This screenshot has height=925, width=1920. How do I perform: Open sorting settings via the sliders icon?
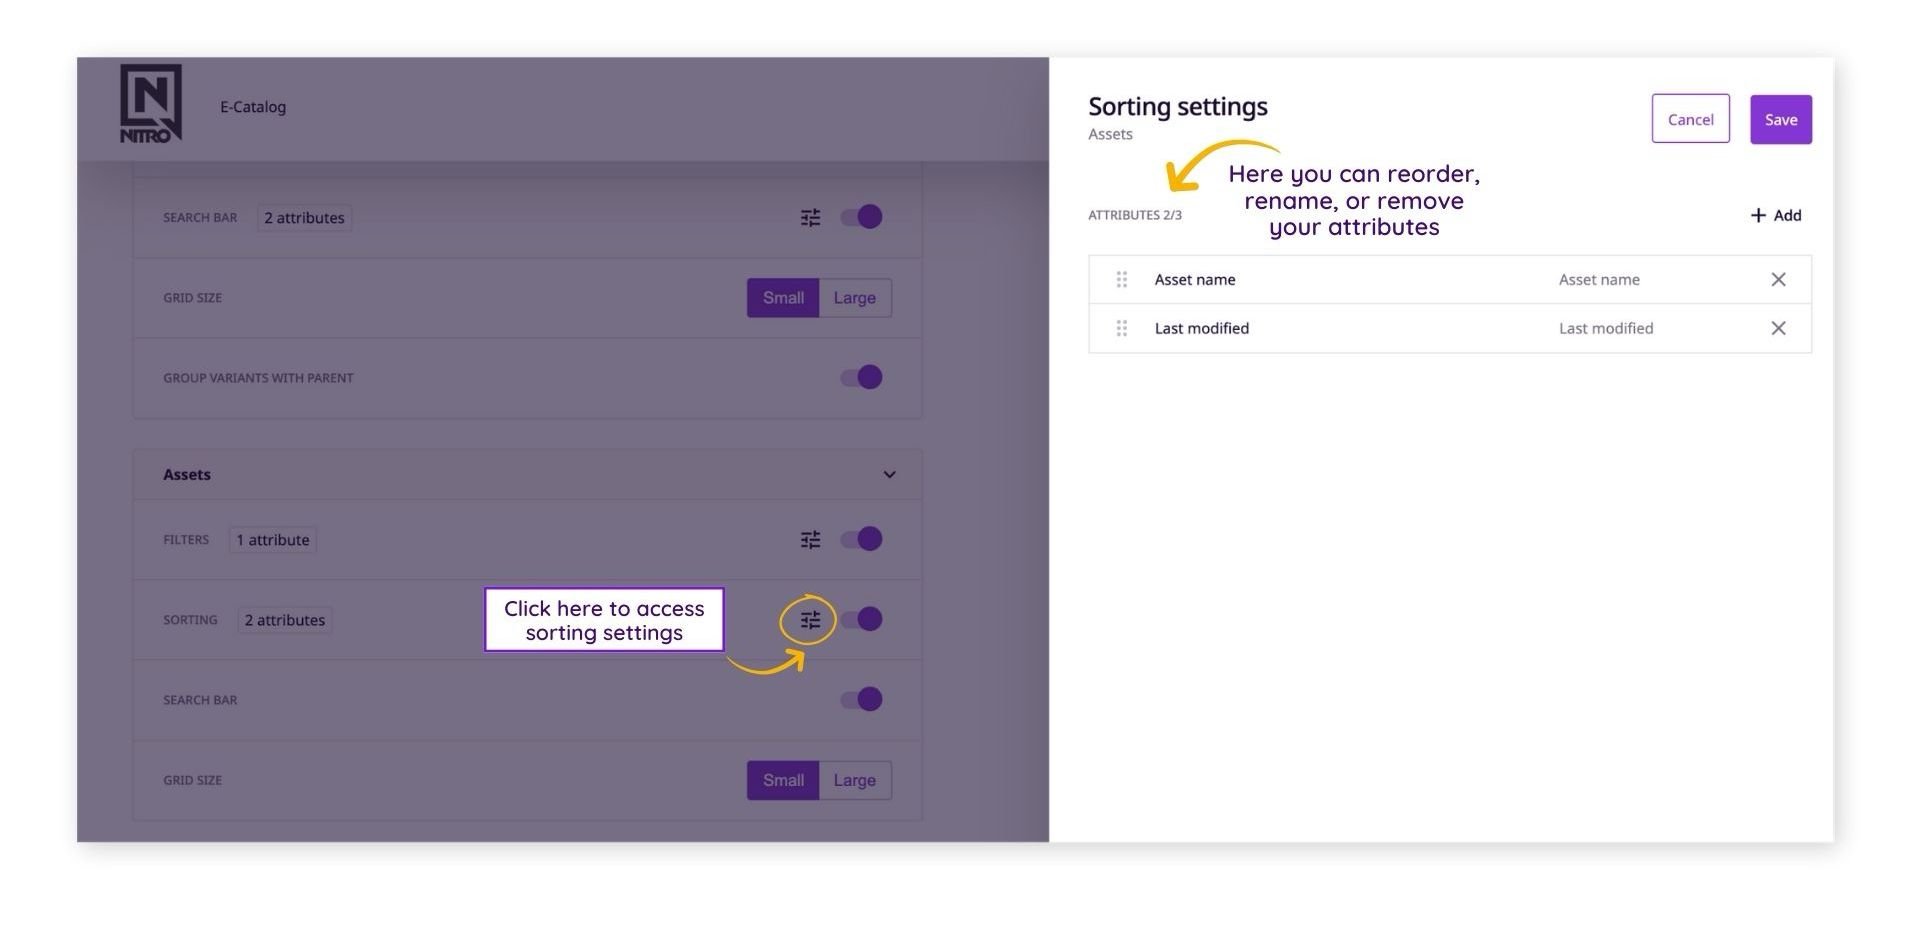810,620
